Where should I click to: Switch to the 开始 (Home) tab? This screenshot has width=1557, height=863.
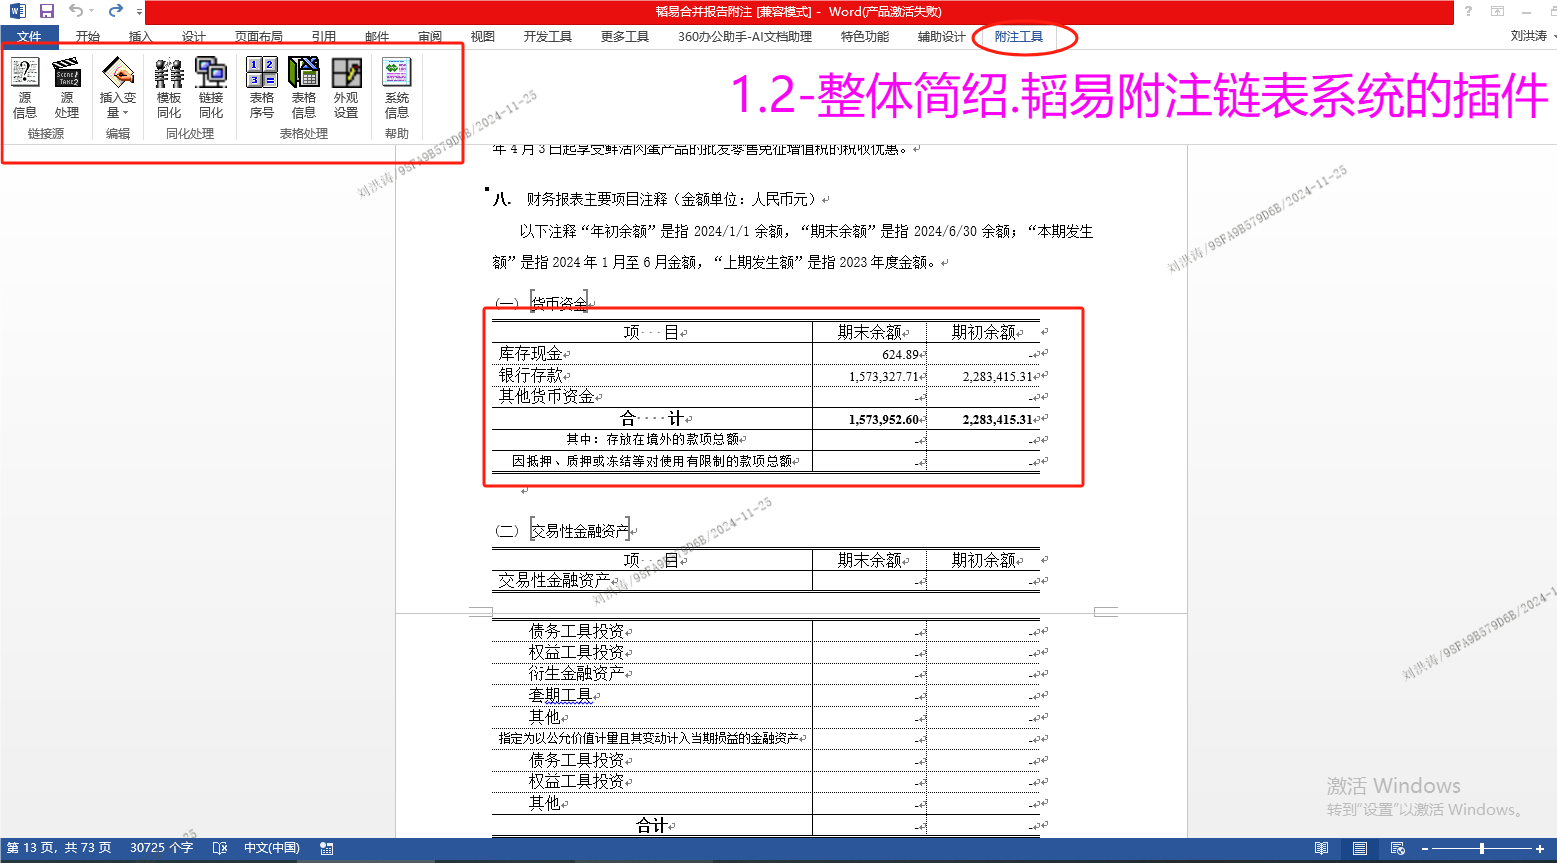click(88, 37)
